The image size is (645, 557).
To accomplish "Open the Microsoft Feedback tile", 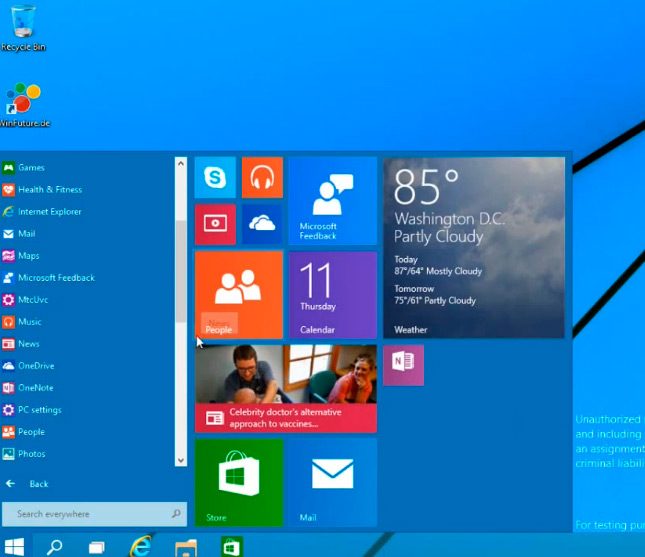I will pos(333,201).
